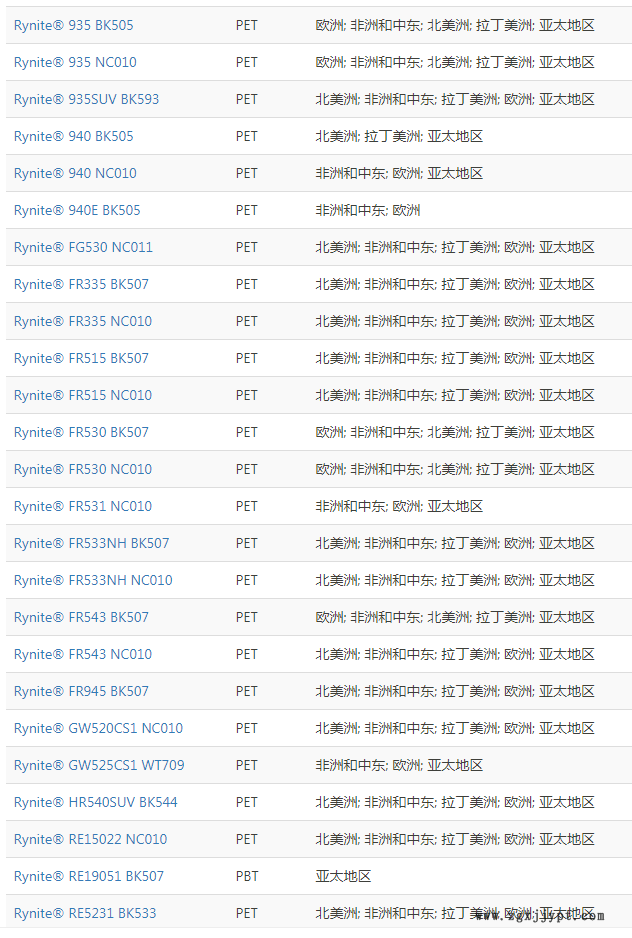632x938 pixels.
Task: Click the Rynite FR530 BK507 link
Action: [81, 432]
